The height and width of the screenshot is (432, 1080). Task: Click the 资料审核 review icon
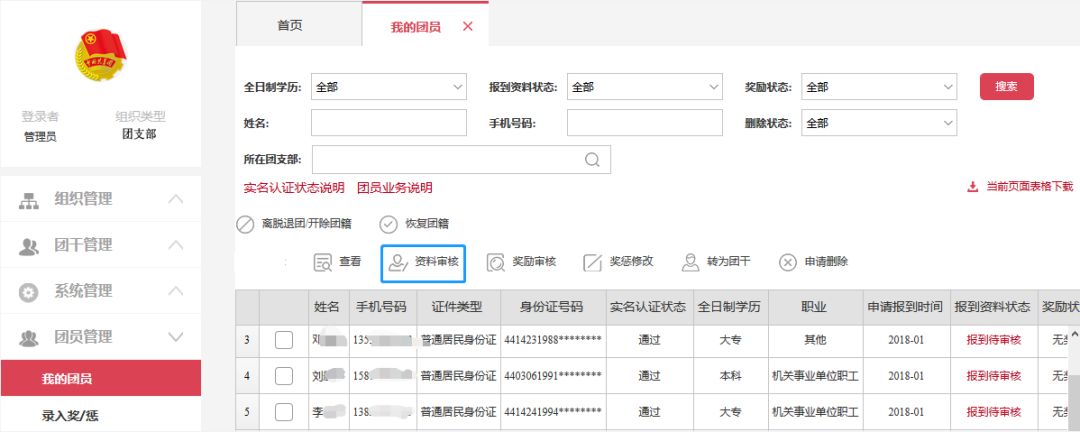click(399, 263)
